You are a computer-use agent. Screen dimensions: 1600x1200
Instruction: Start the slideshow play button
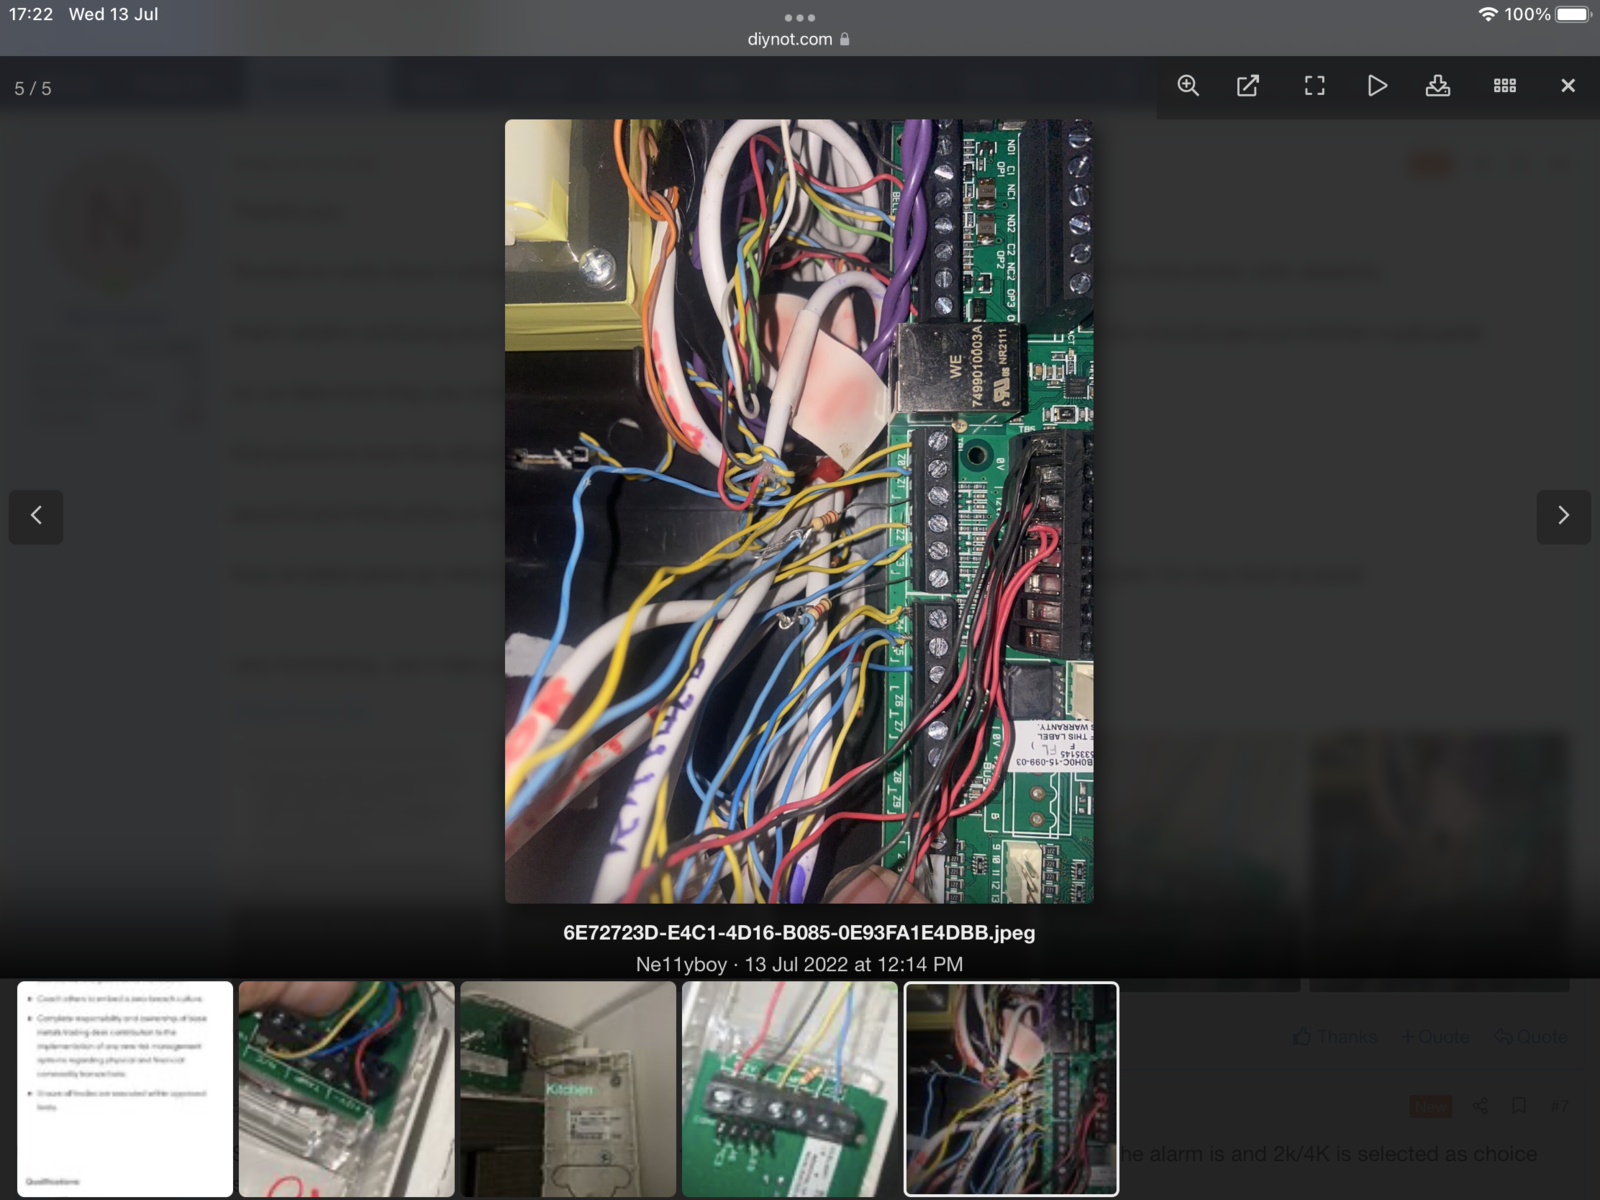[x=1377, y=86]
